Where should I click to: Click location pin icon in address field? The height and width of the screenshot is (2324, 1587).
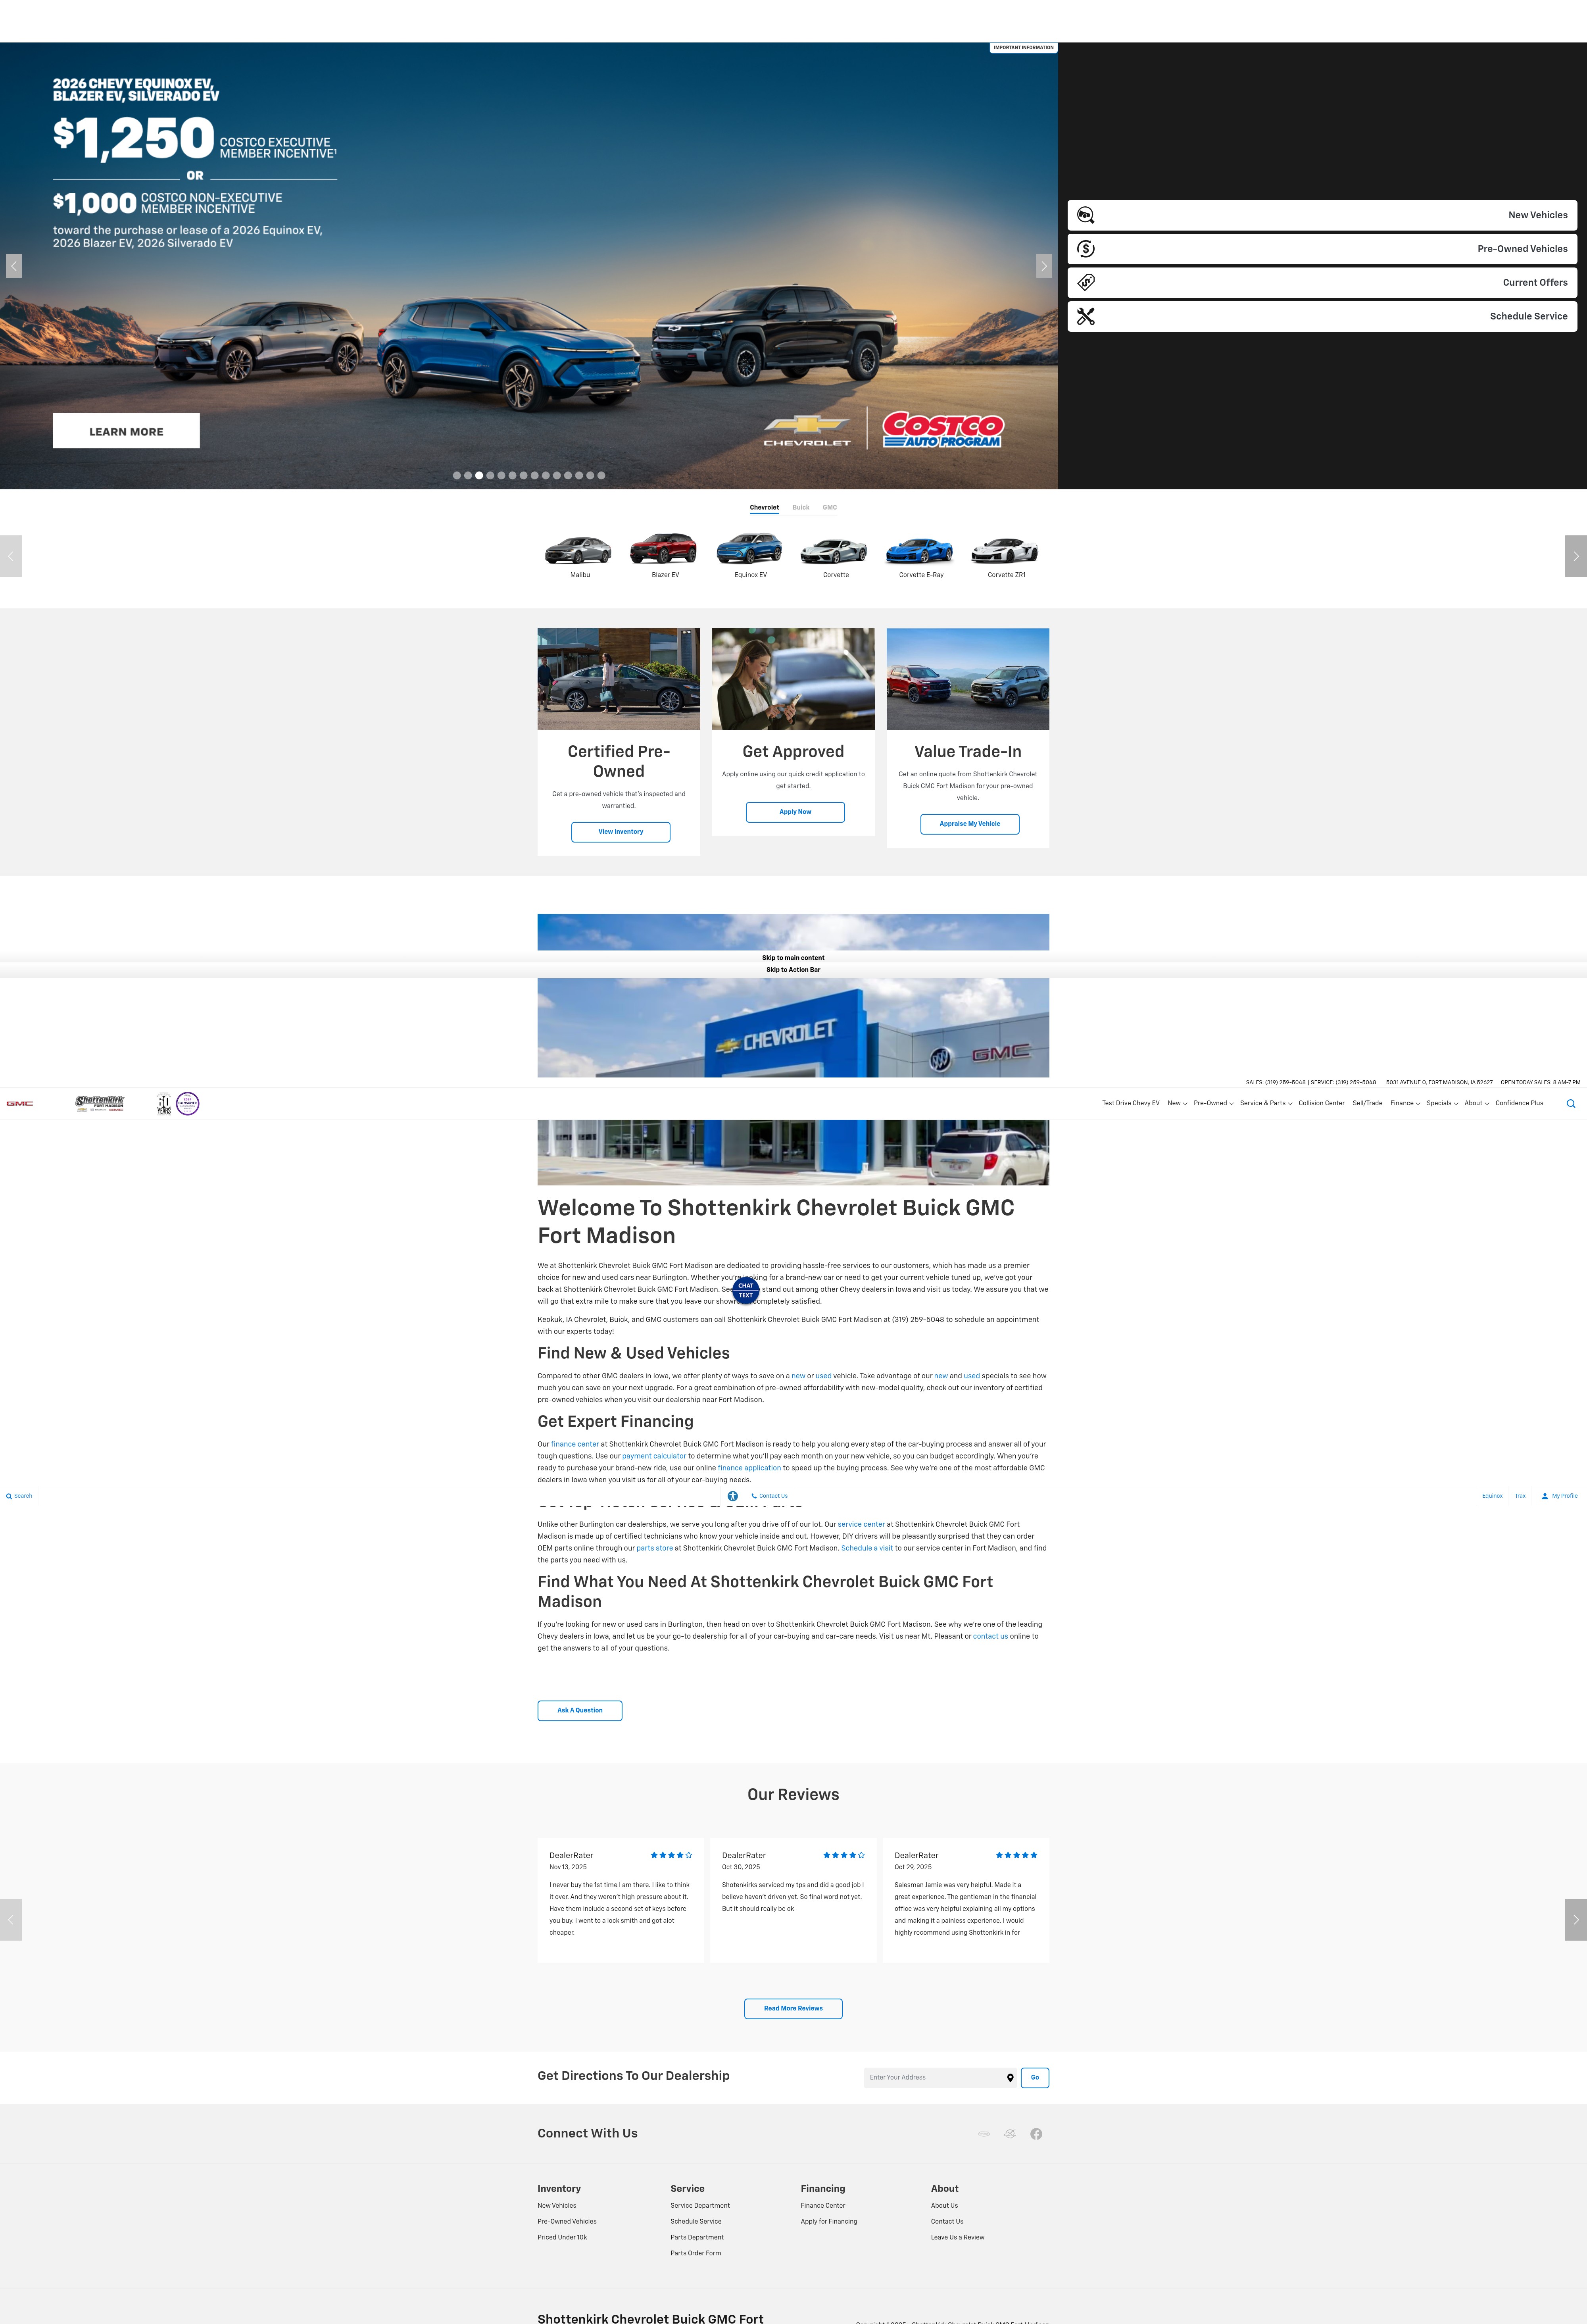pos(1010,2077)
